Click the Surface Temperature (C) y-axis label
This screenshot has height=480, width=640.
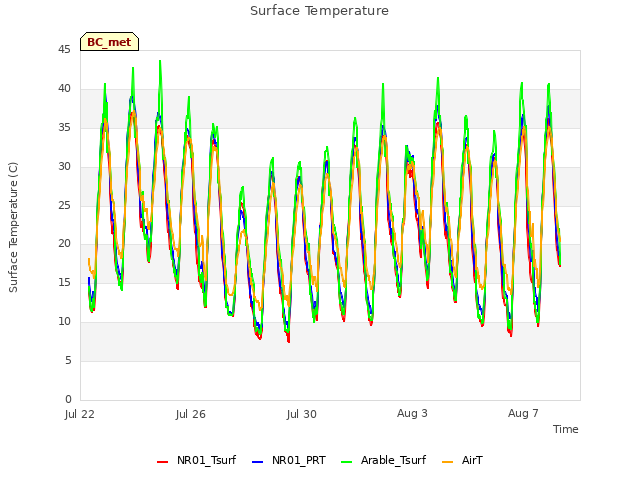13,227
